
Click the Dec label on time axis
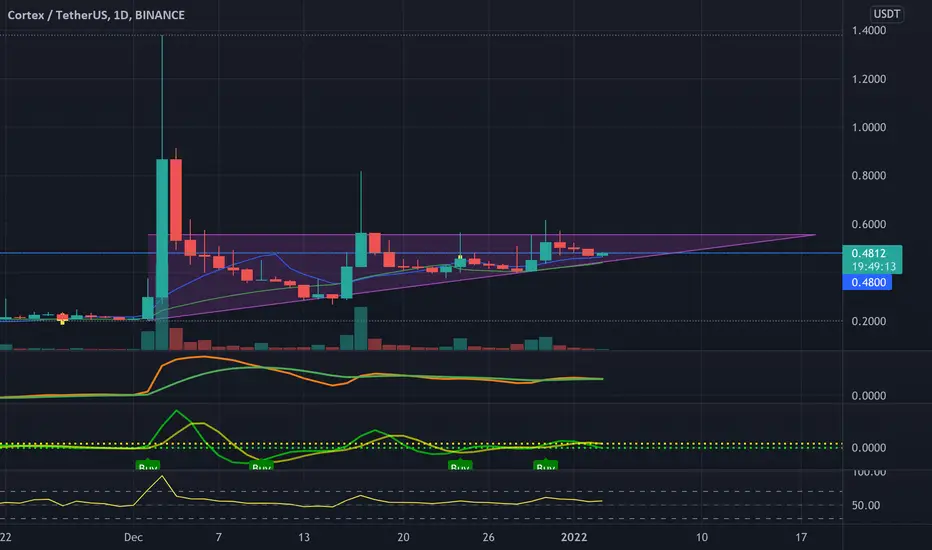tap(133, 538)
